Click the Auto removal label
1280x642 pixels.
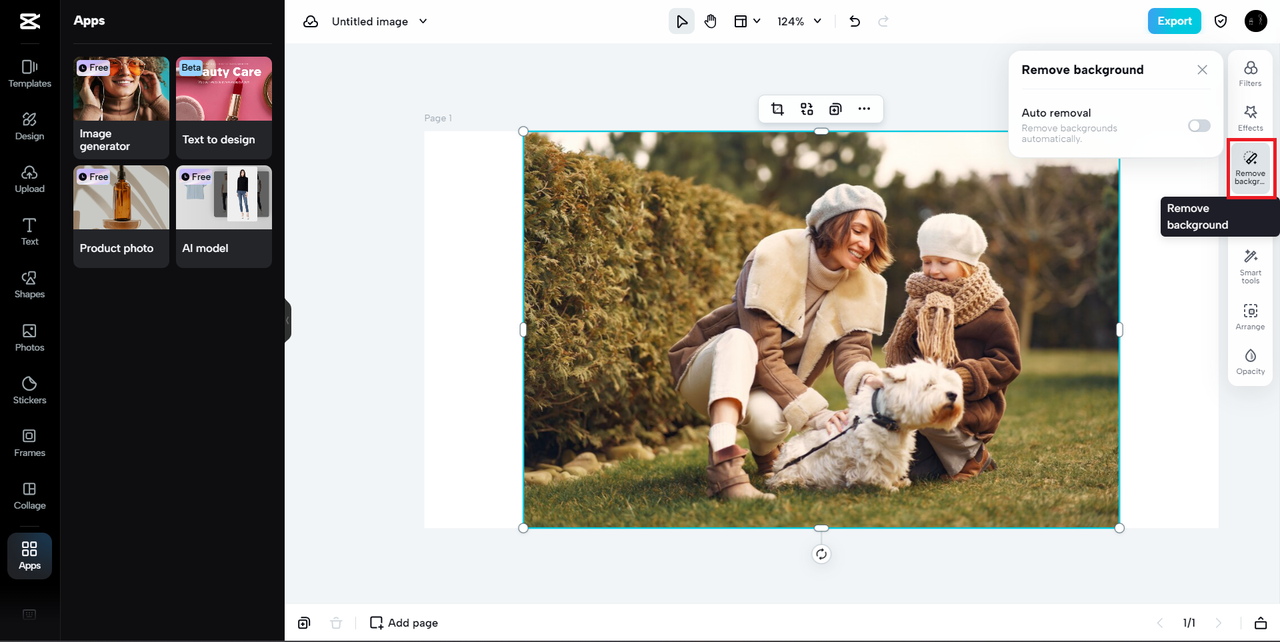(1056, 113)
